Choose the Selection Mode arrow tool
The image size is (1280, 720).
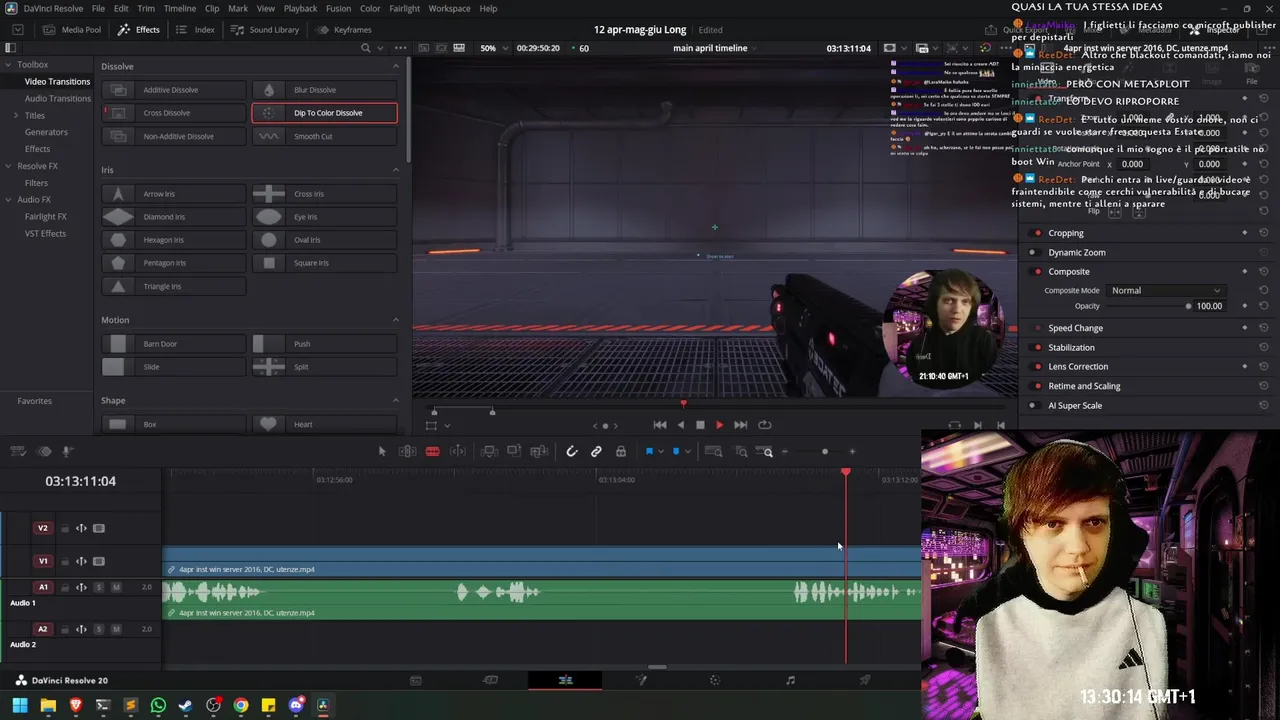coord(382,452)
